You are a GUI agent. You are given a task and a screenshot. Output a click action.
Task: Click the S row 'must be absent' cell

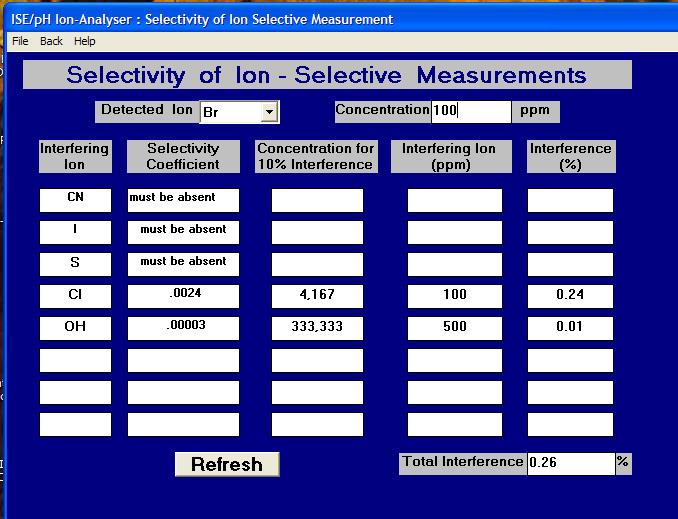pyautogui.click(x=183, y=264)
